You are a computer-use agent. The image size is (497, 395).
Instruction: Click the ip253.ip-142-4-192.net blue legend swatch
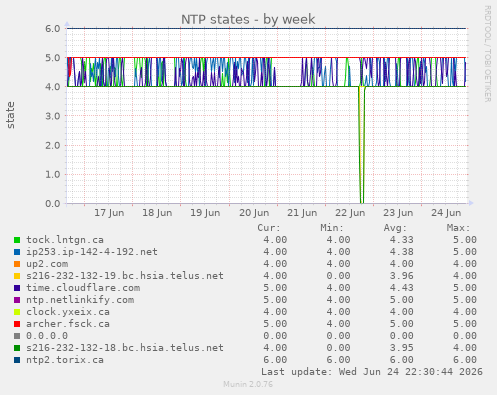[x=17, y=252]
